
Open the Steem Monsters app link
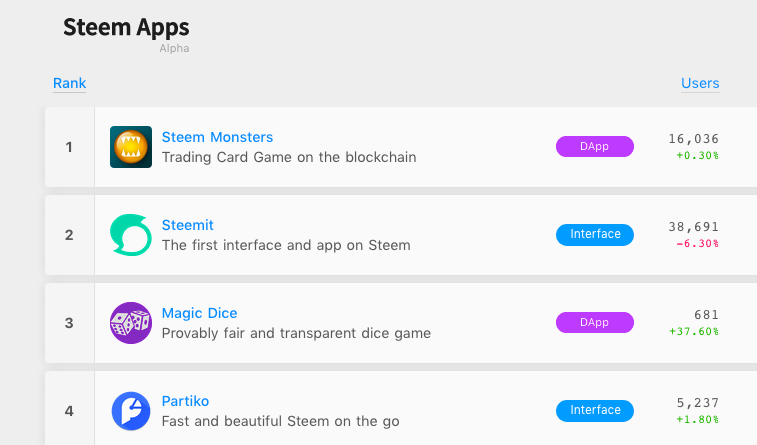click(x=217, y=137)
